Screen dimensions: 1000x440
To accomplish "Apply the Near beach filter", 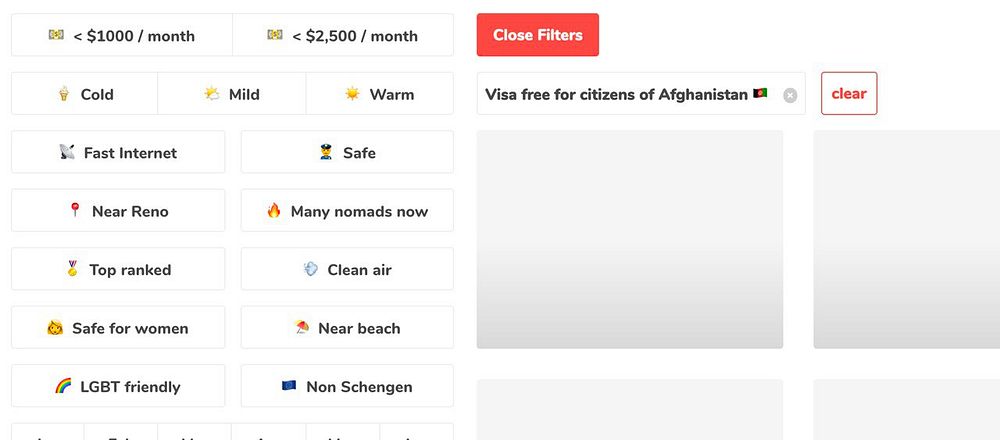I will [x=347, y=328].
